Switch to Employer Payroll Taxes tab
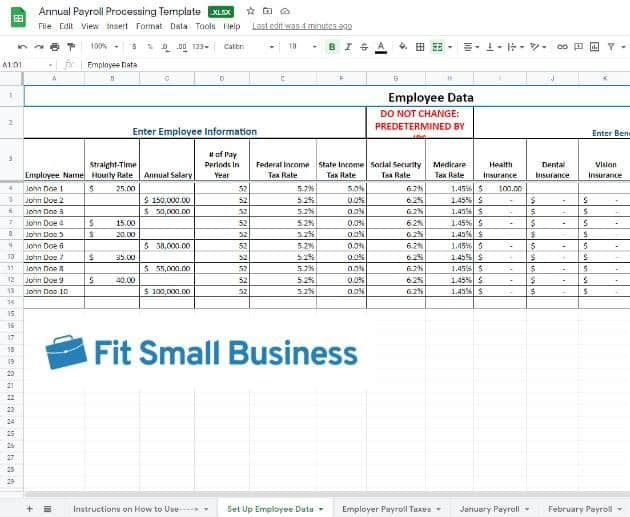Screen dimensions: 630x517 point(391,509)
